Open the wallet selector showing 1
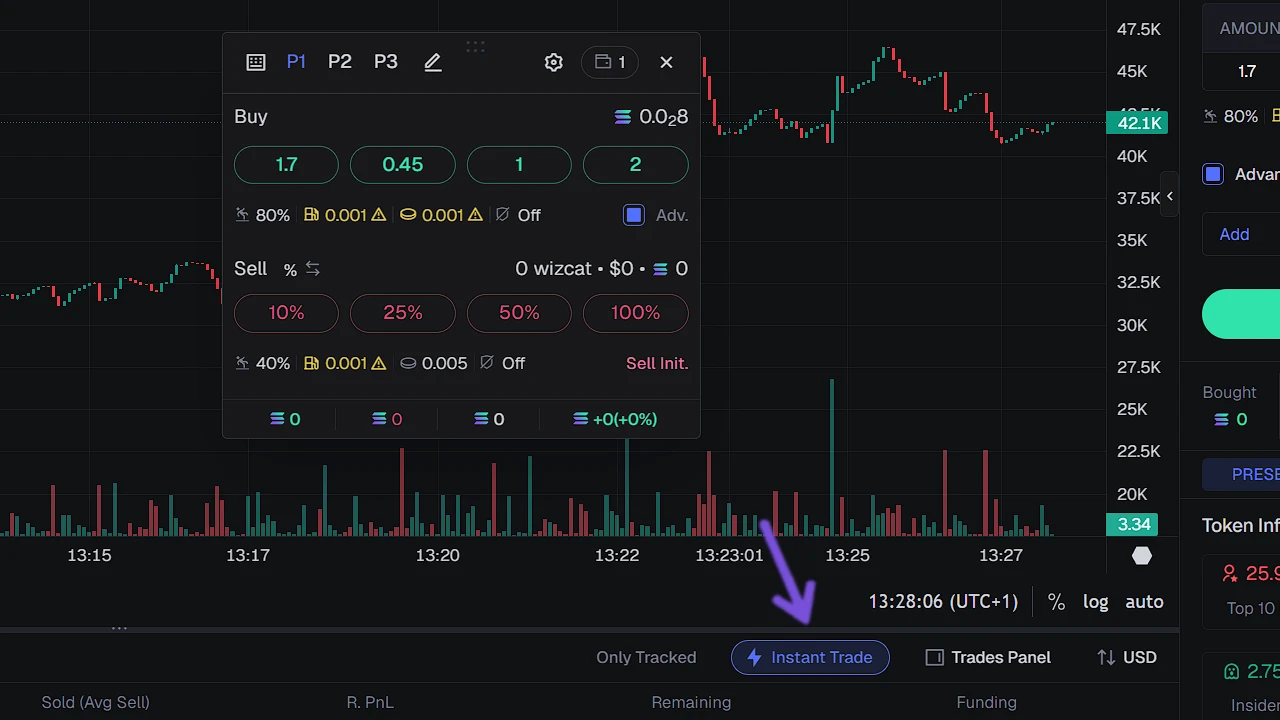1280x720 pixels. coord(609,62)
